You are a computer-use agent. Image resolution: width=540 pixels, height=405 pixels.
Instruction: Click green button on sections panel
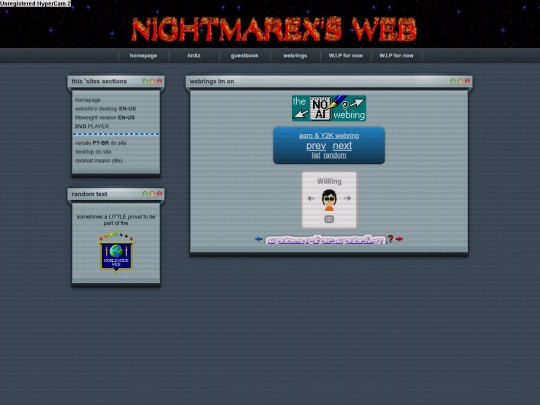(145, 81)
